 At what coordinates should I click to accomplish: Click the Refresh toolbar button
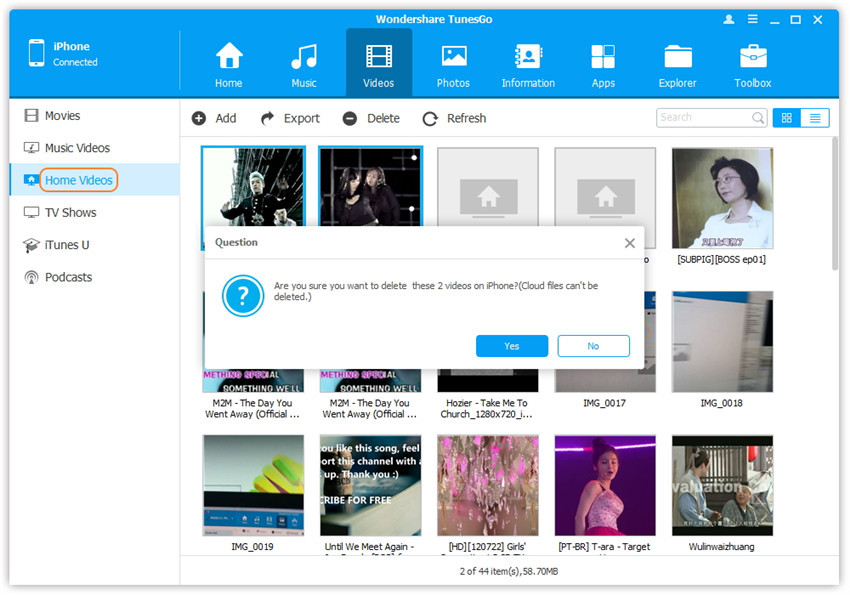coord(455,118)
